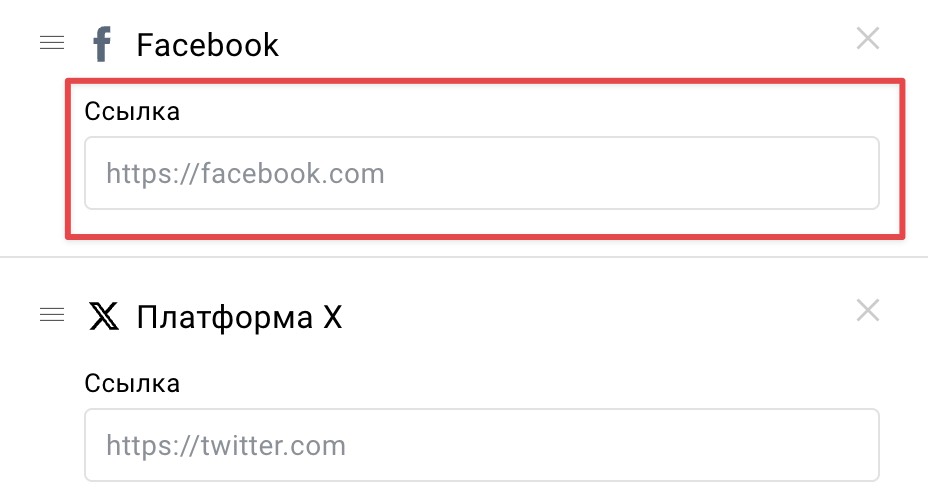Place cursor in the Facebook URL input

[x=482, y=173]
